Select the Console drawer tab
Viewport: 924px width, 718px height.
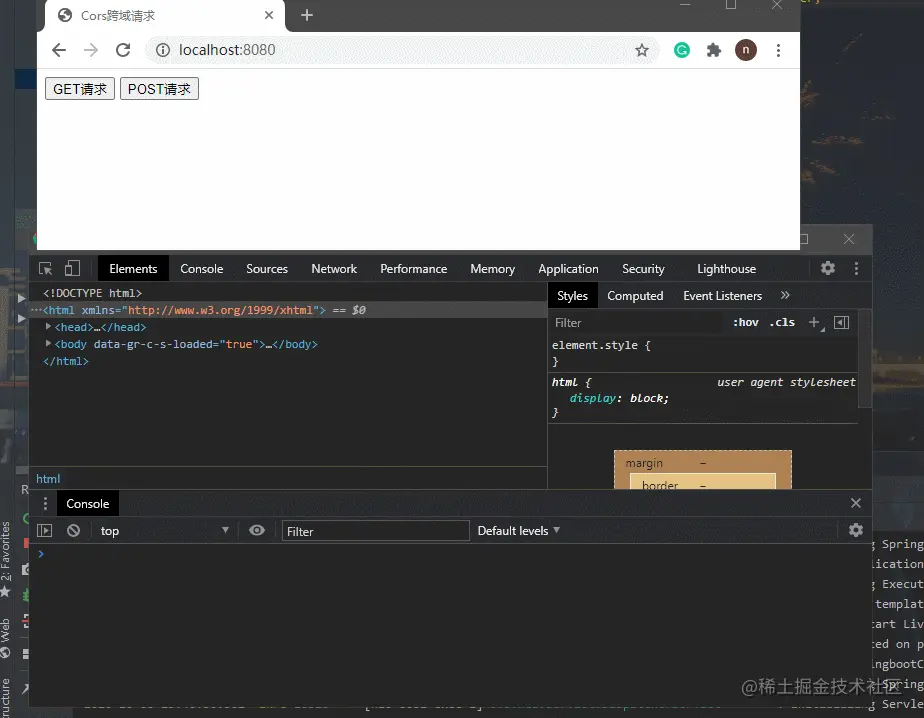[88, 504]
